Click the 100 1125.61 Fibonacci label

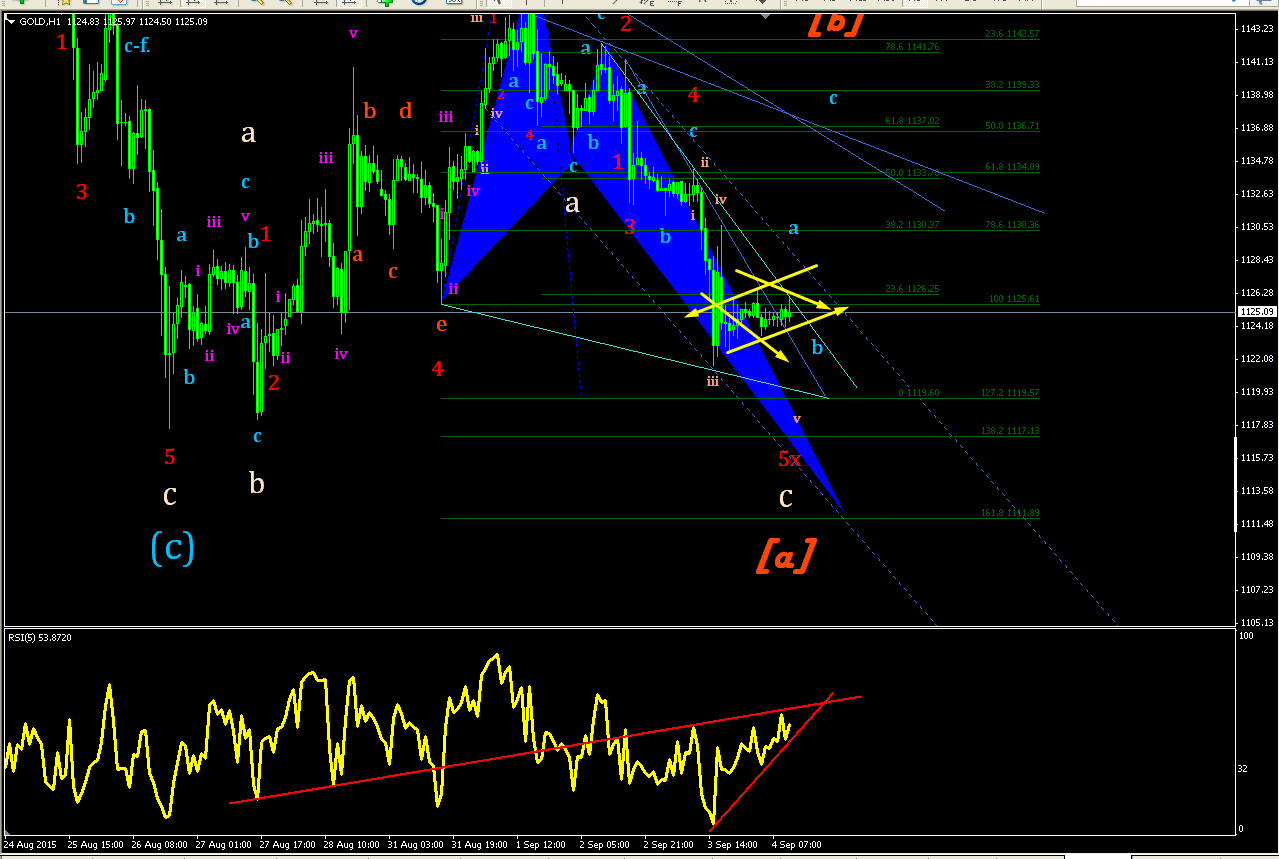click(1013, 299)
